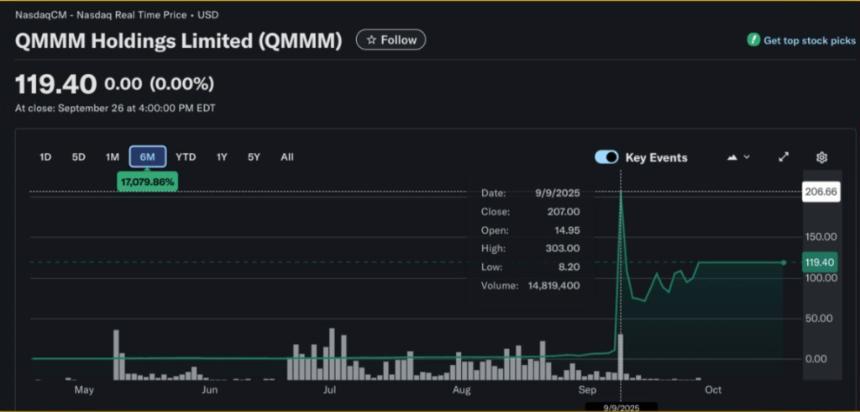Click the 119.40 current price axis tag
The image size is (860, 412).
tap(819, 263)
